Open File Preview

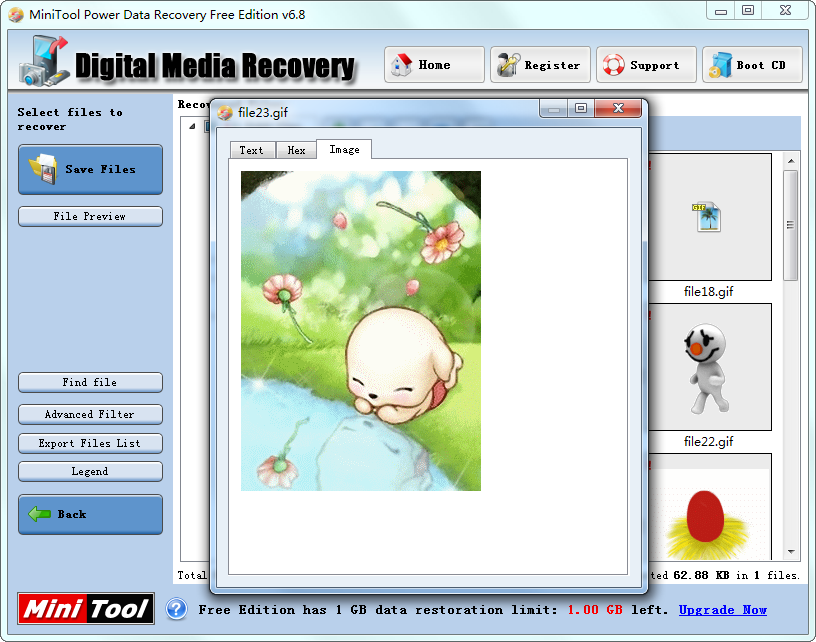tap(91, 216)
